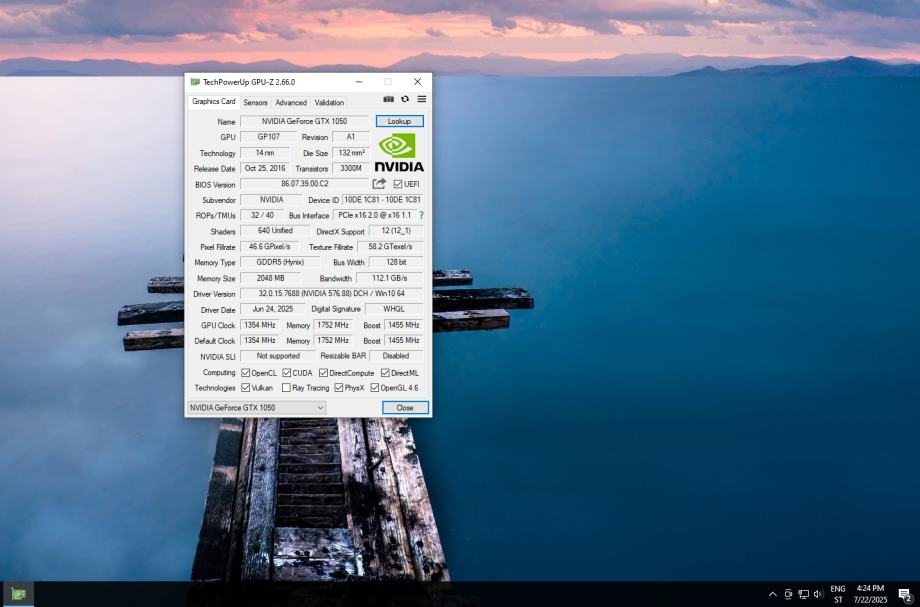Click the Bus Width value 128 bit
The height and width of the screenshot is (607, 920).
(x=396, y=262)
